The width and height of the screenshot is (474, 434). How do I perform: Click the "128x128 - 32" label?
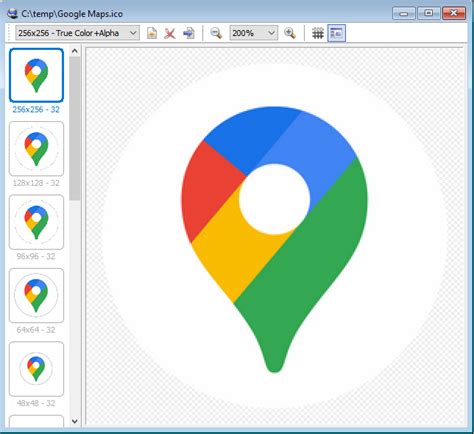click(36, 183)
